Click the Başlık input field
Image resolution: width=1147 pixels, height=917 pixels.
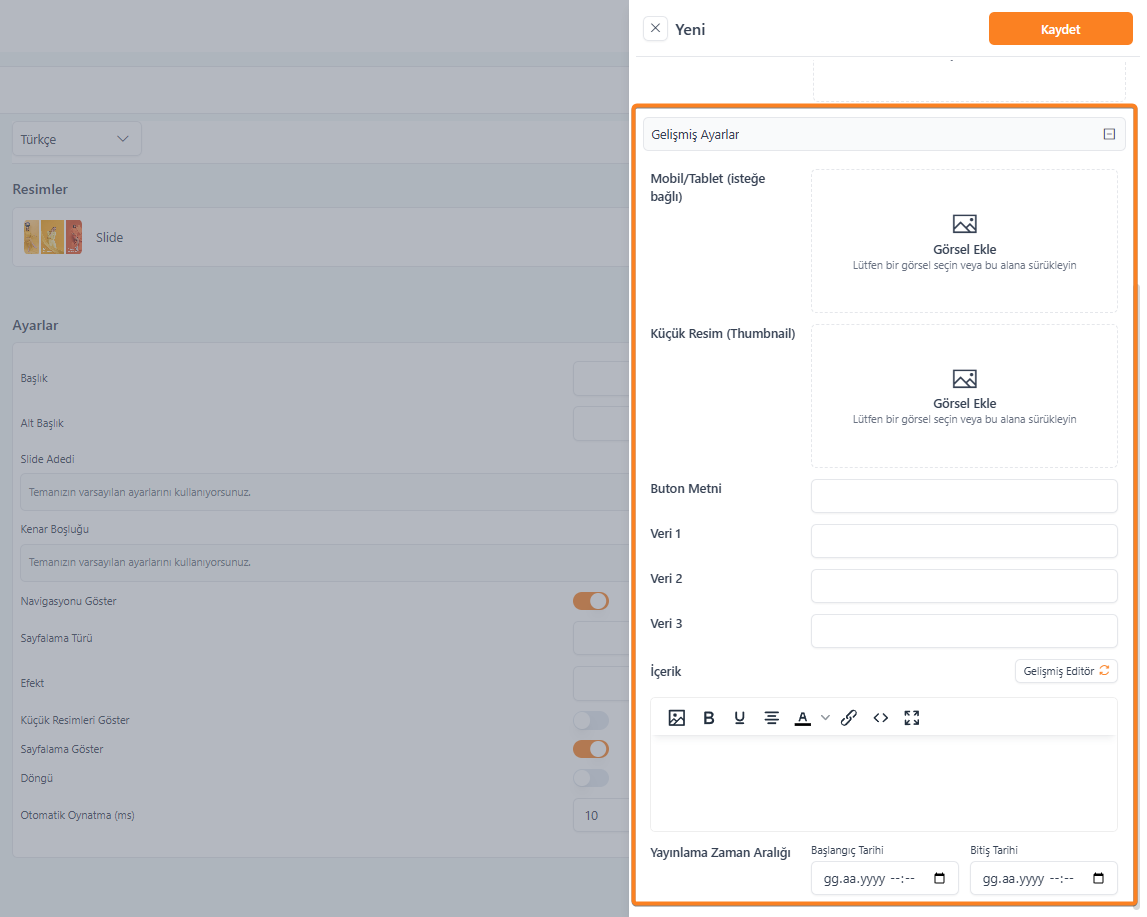601,378
